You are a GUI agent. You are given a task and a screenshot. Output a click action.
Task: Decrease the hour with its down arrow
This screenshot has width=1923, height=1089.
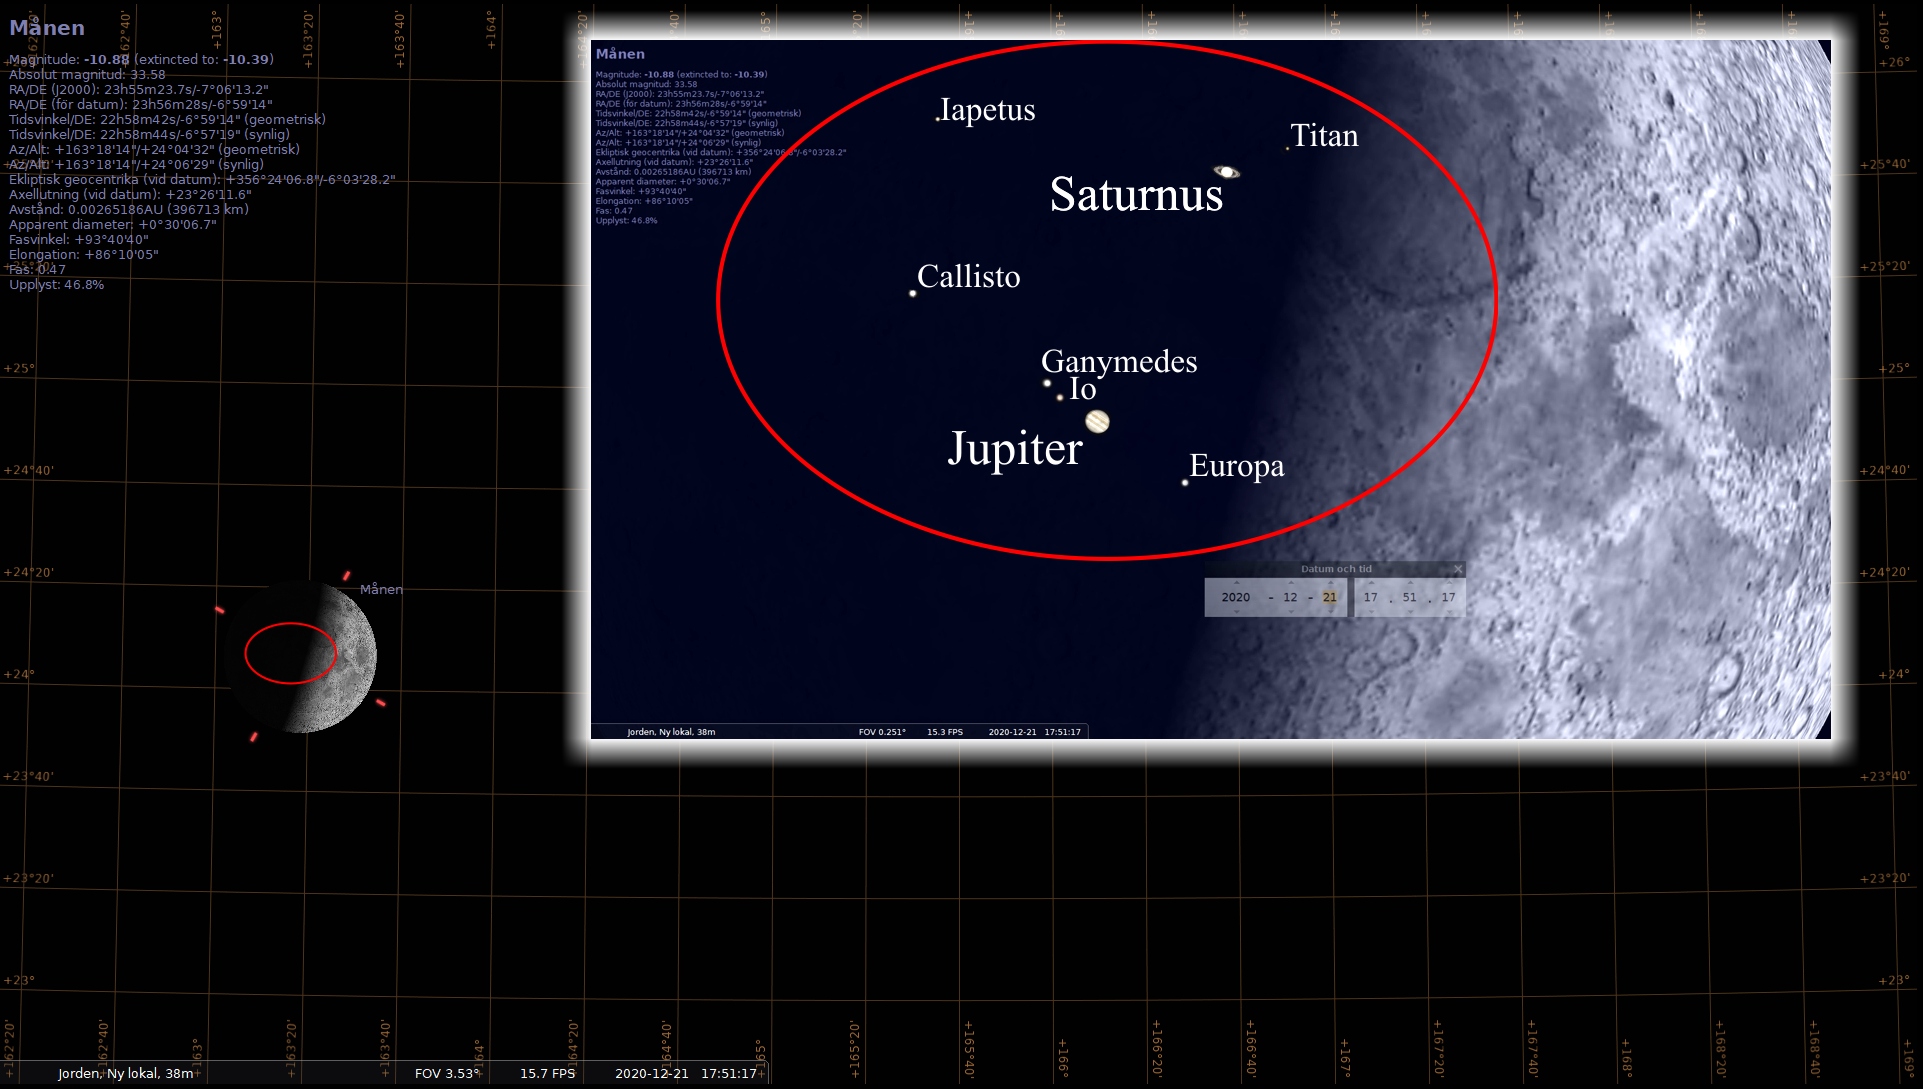click(x=1371, y=612)
